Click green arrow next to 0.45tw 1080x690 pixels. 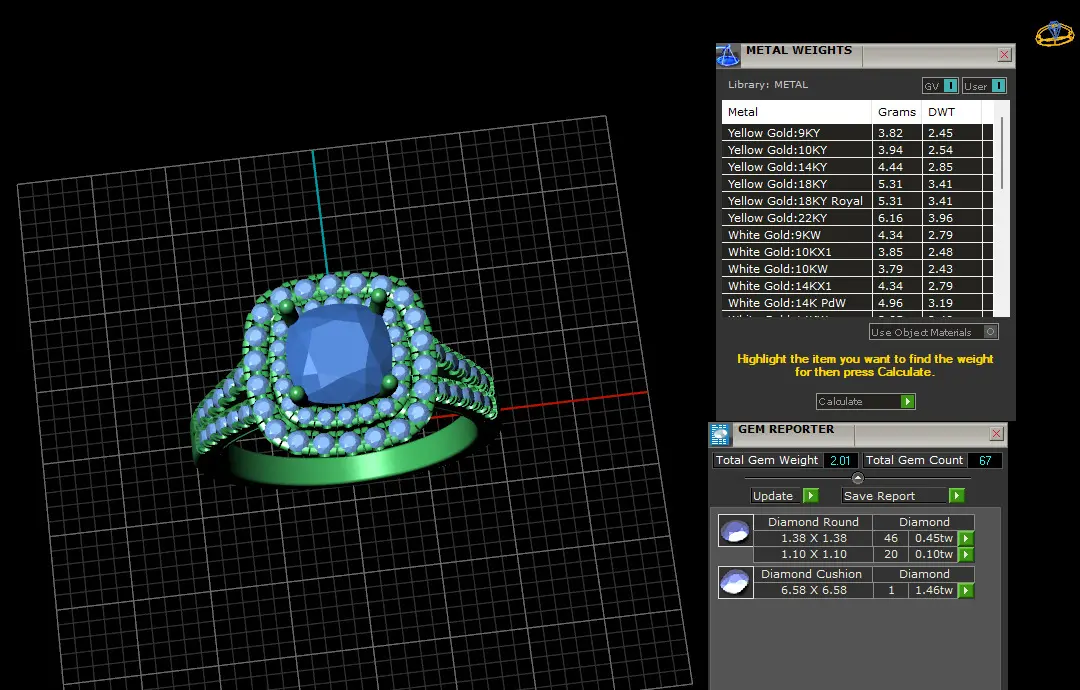tap(966, 539)
